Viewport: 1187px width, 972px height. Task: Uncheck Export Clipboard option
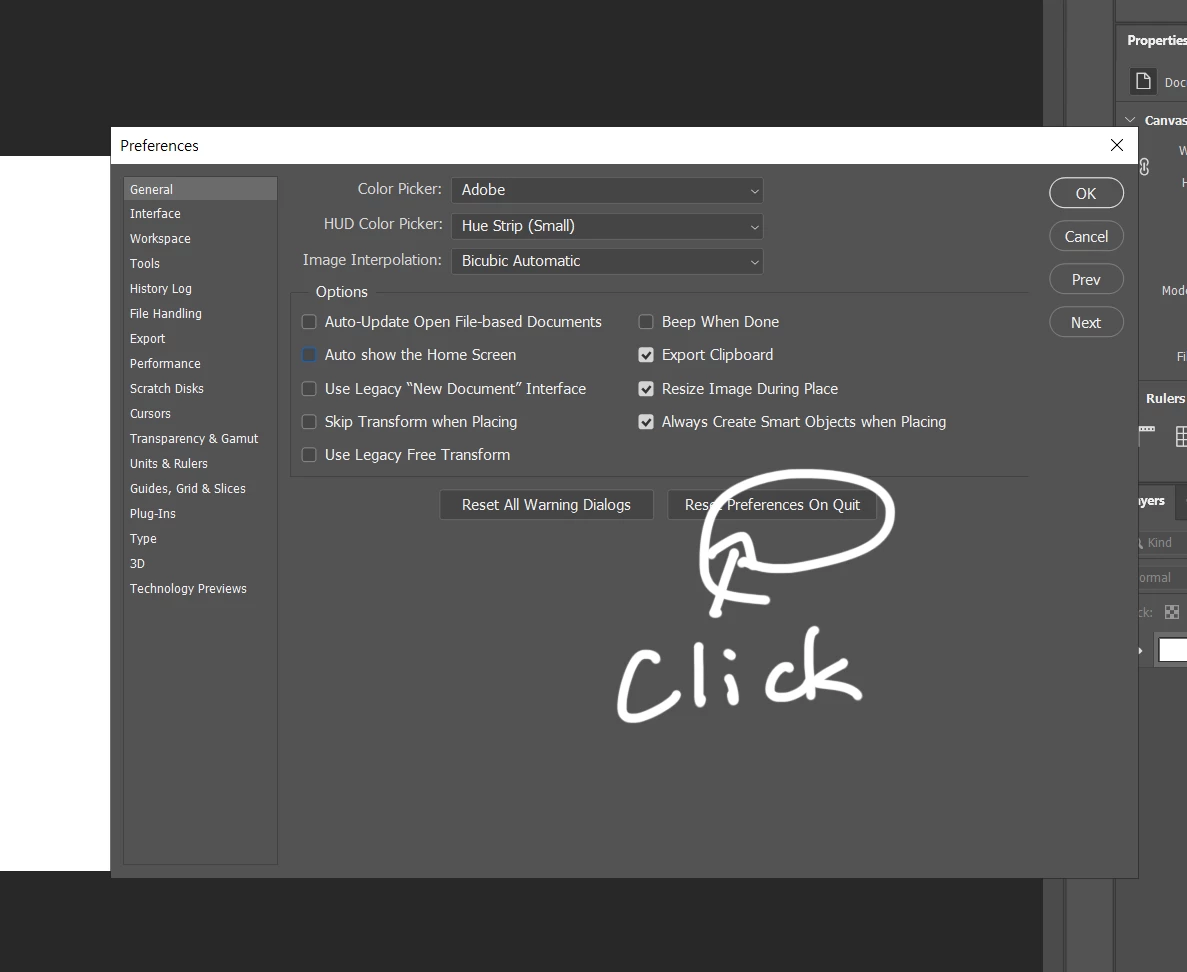click(x=646, y=355)
